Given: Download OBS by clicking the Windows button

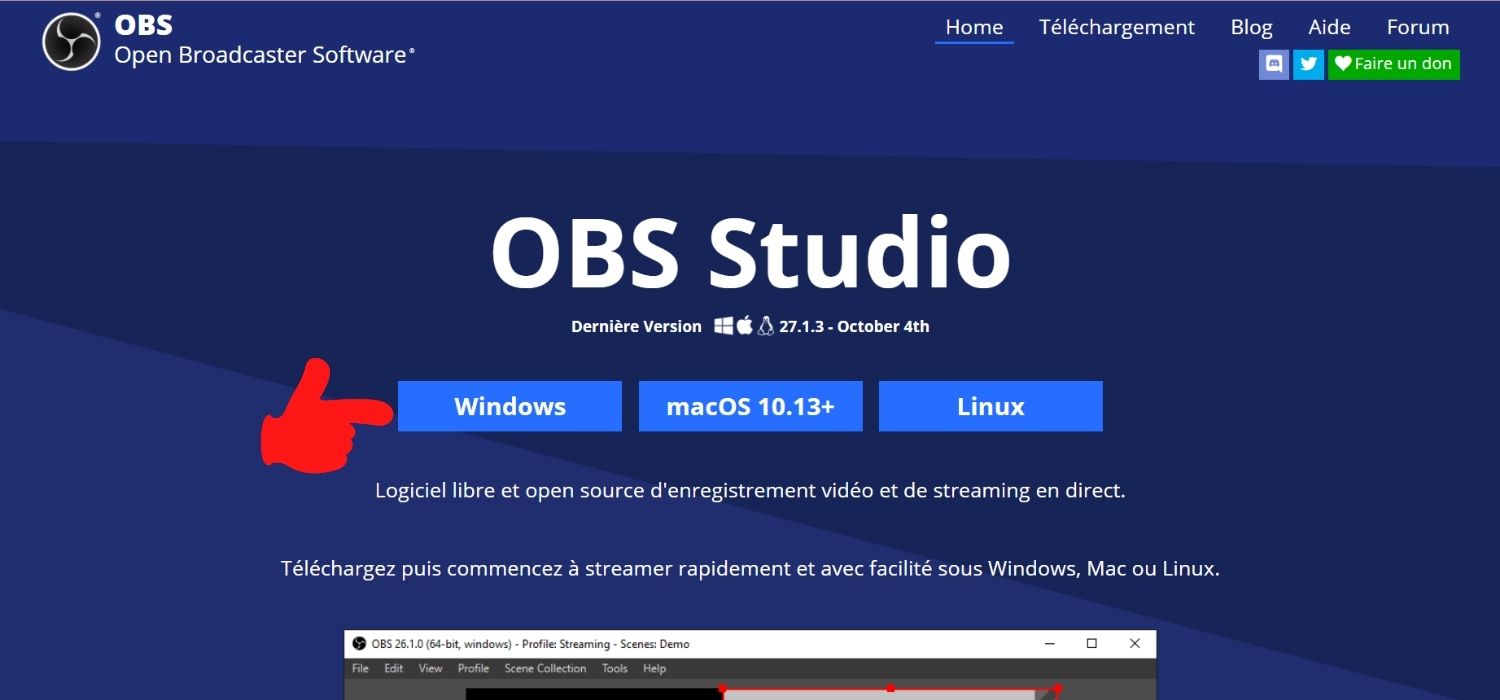Looking at the screenshot, I should (x=509, y=406).
